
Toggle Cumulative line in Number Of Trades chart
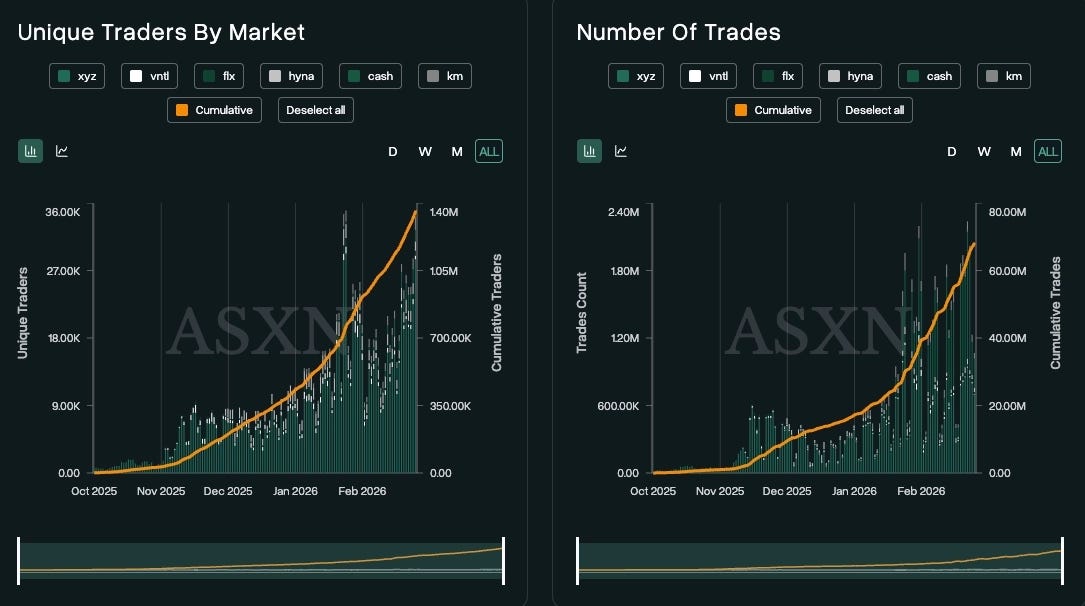[x=774, y=110]
